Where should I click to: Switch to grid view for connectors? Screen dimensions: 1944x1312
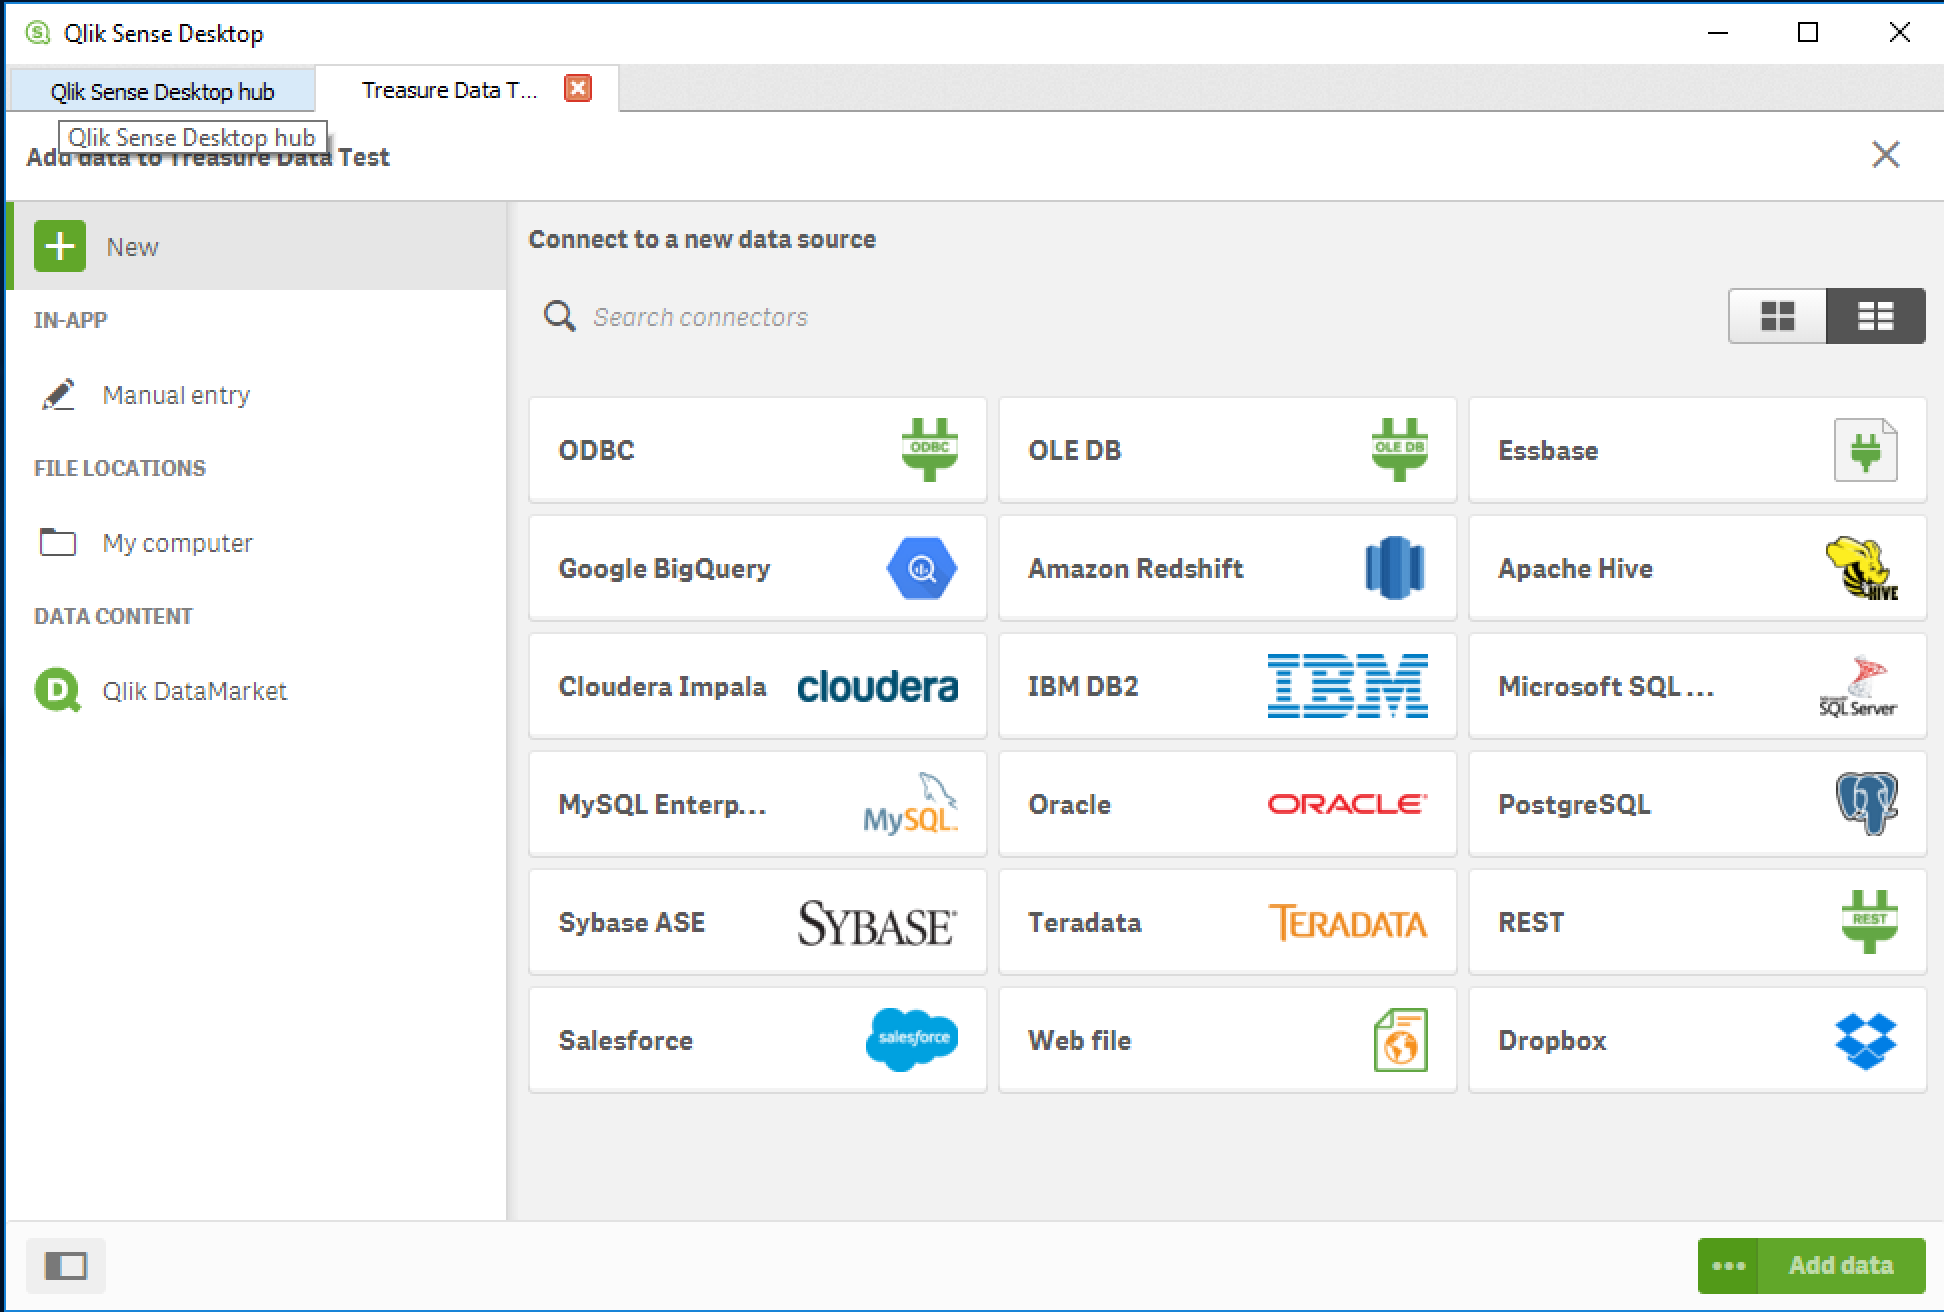(x=1777, y=315)
